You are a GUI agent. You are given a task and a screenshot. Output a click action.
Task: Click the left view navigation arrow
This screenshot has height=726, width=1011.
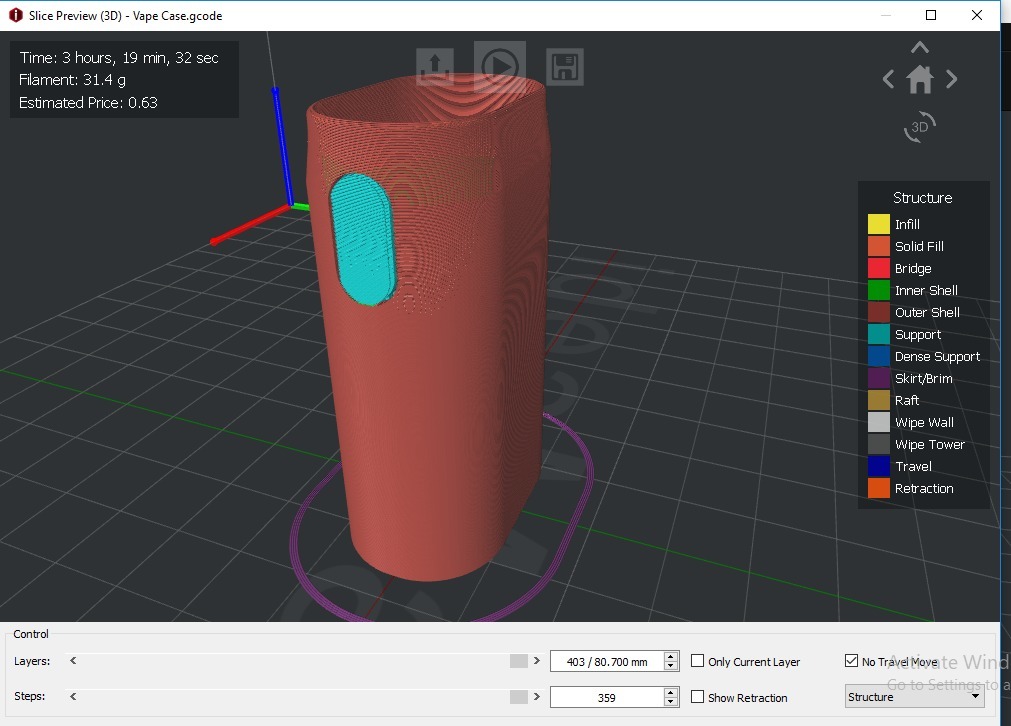pos(888,79)
